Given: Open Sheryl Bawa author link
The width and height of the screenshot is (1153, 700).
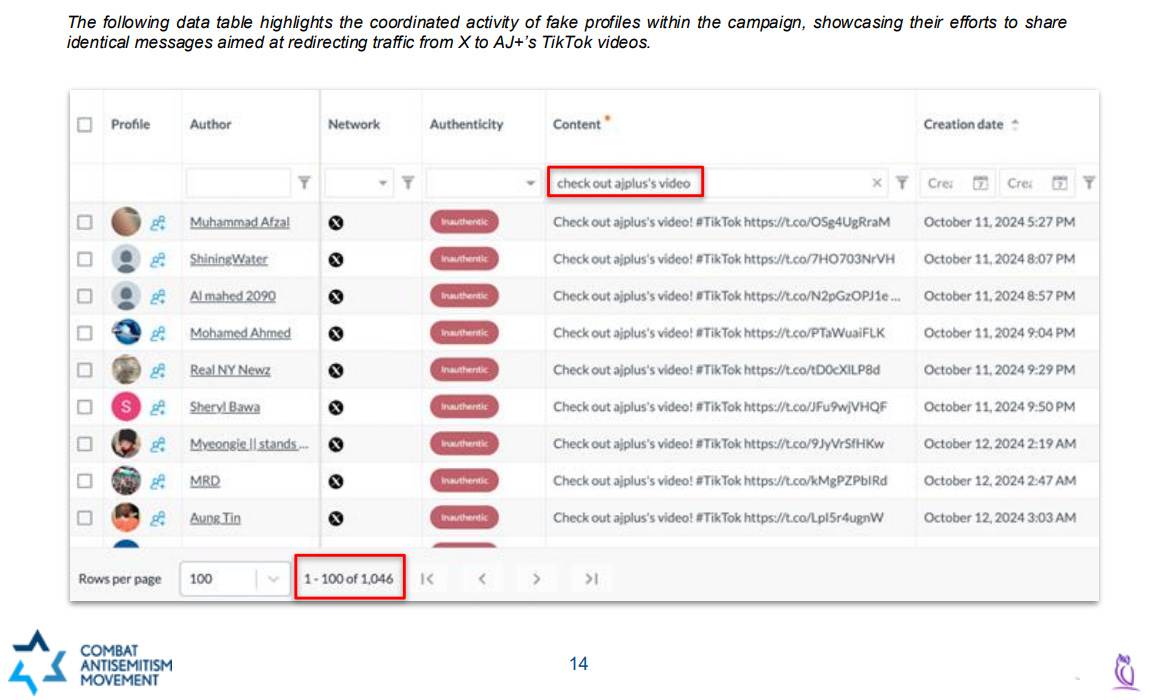Looking at the screenshot, I should tap(224, 407).
